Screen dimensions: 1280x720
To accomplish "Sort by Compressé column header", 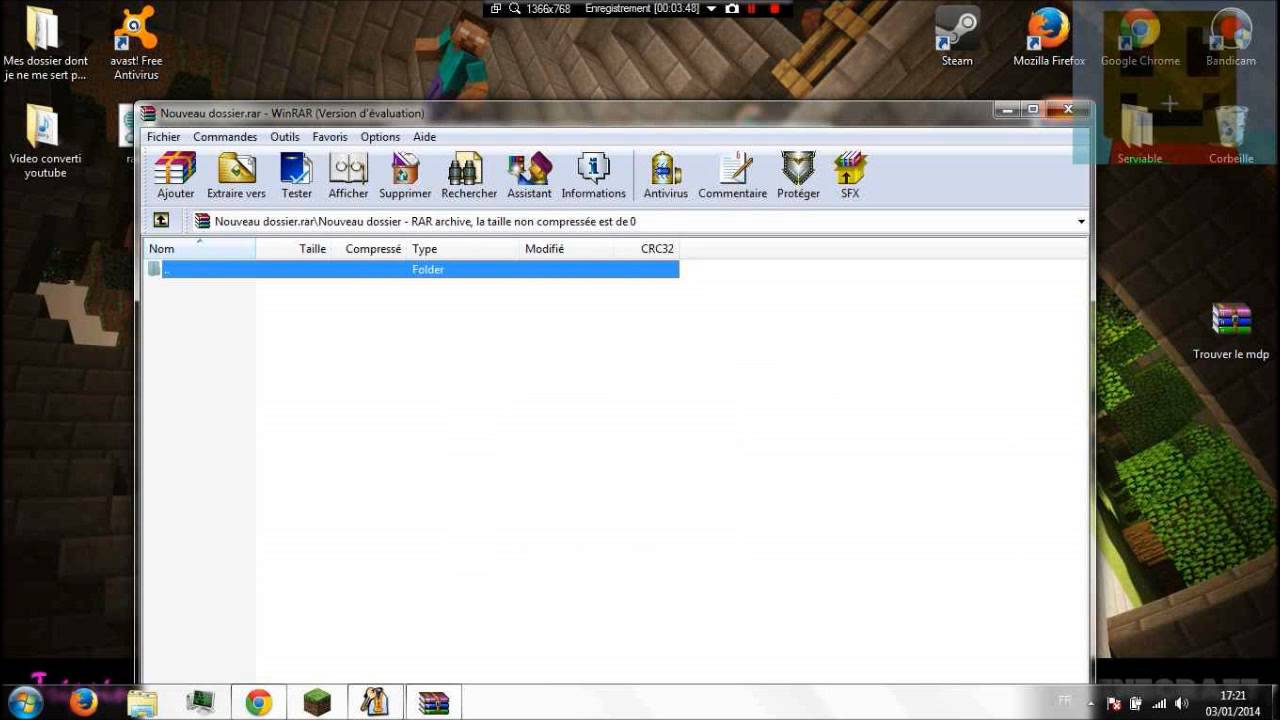I will pos(369,249).
